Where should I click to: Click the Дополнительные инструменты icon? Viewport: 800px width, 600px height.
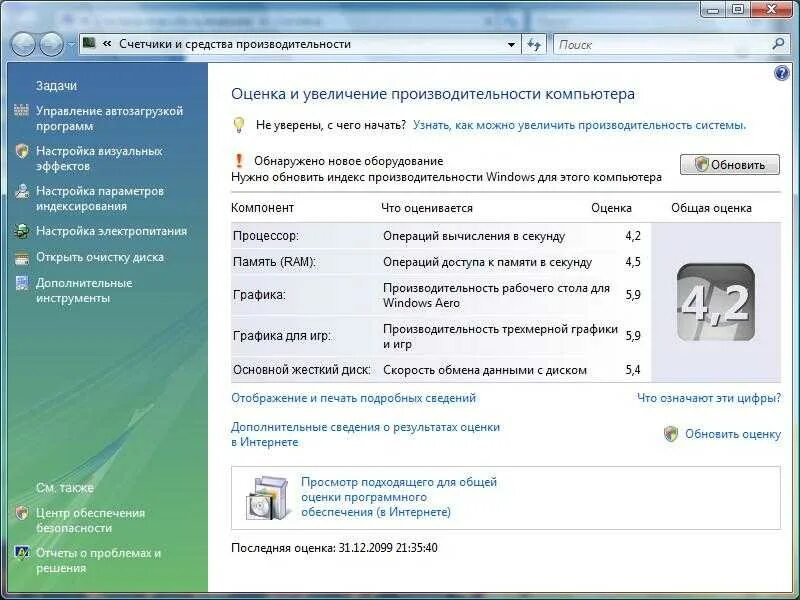click(x=21, y=283)
